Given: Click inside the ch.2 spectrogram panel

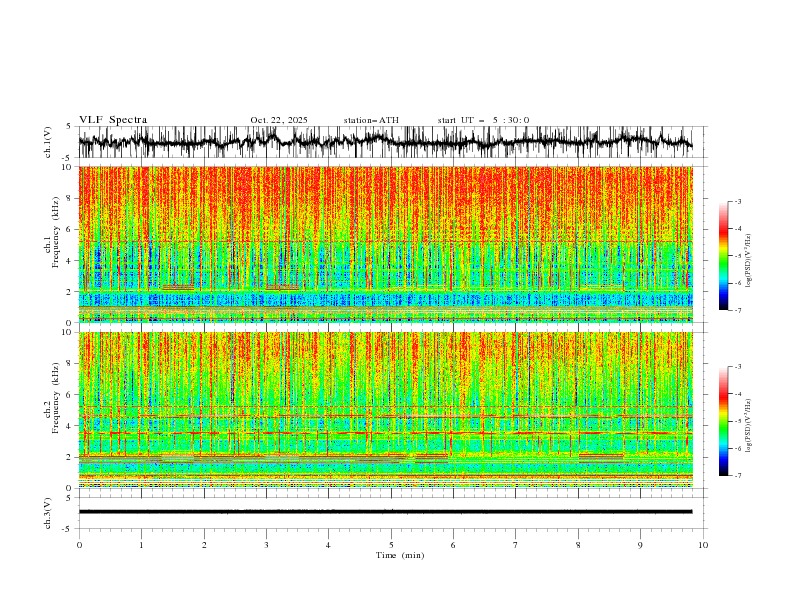Looking at the screenshot, I should (x=386, y=410).
